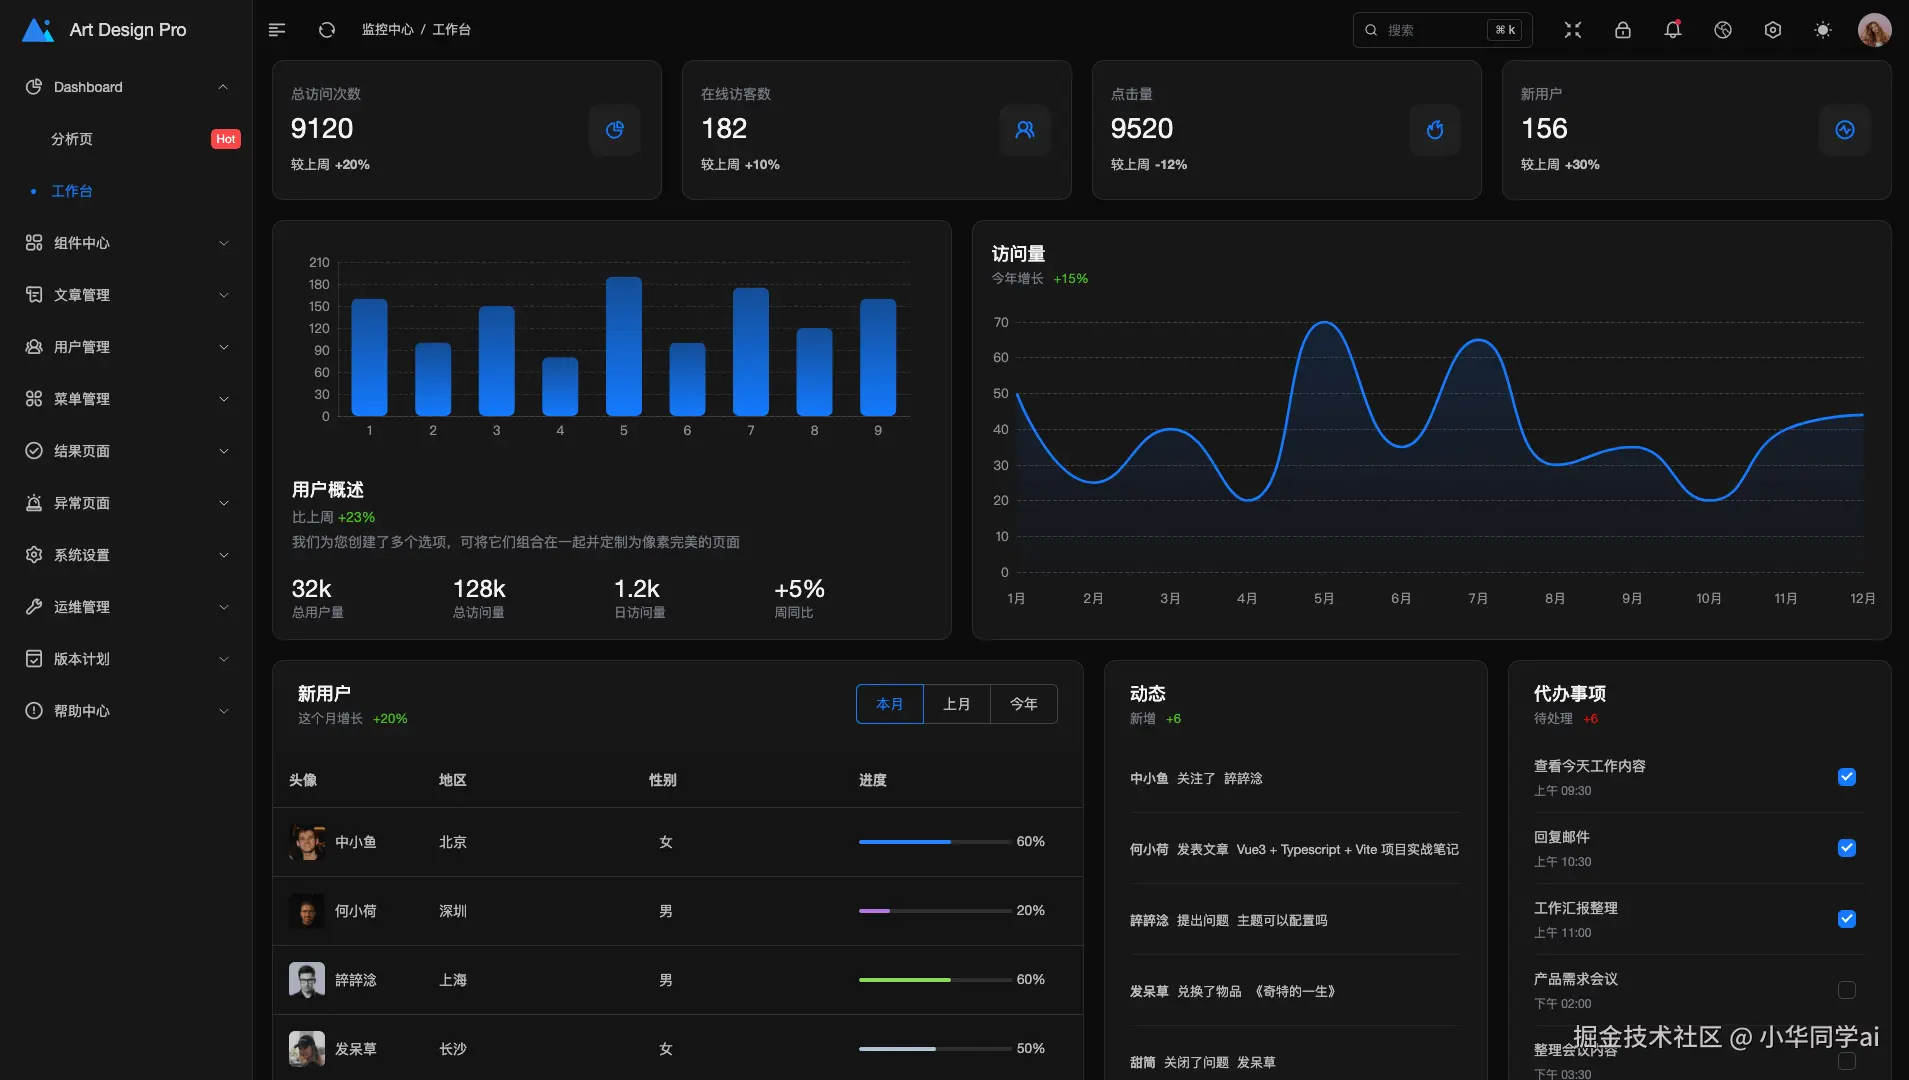Uncheck the 回复邮件 todo checkbox
The width and height of the screenshot is (1909, 1080).
click(x=1847, y=848)
